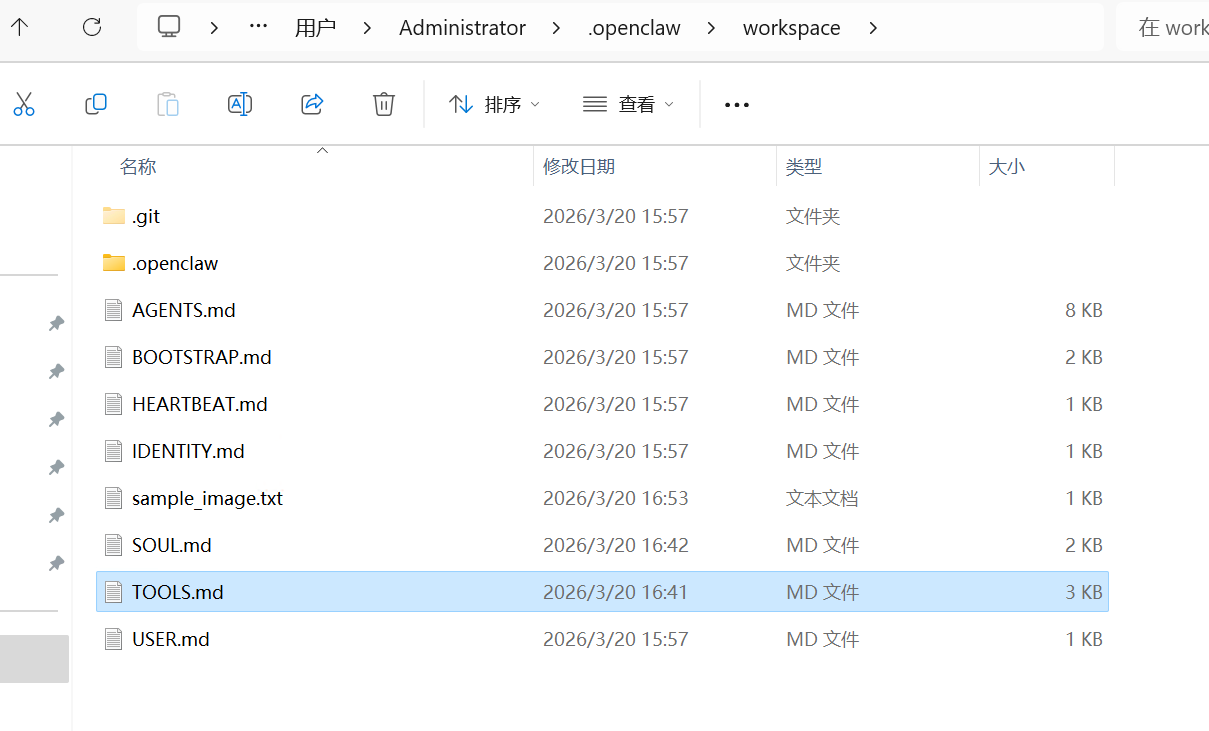Sort by 修改日期 column header
The height and width of the screenshot is (731, 1209).
[579, 167]
